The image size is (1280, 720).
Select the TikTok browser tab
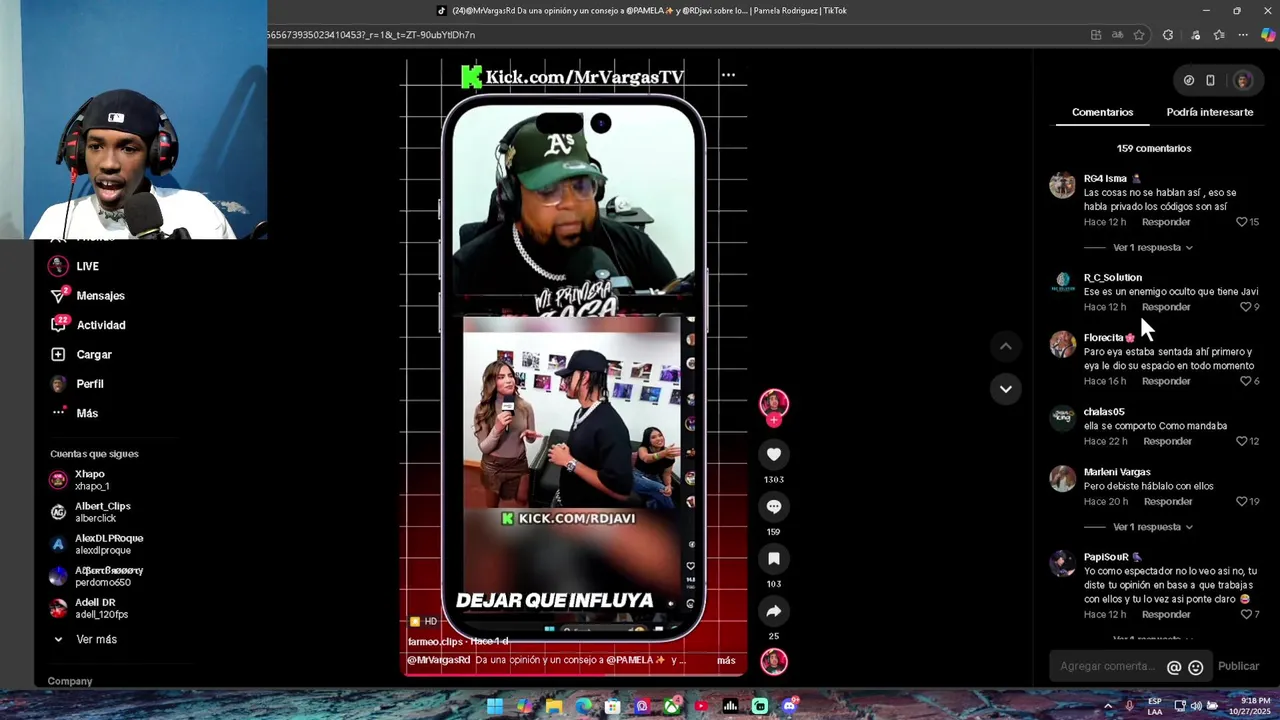(642, 11)
